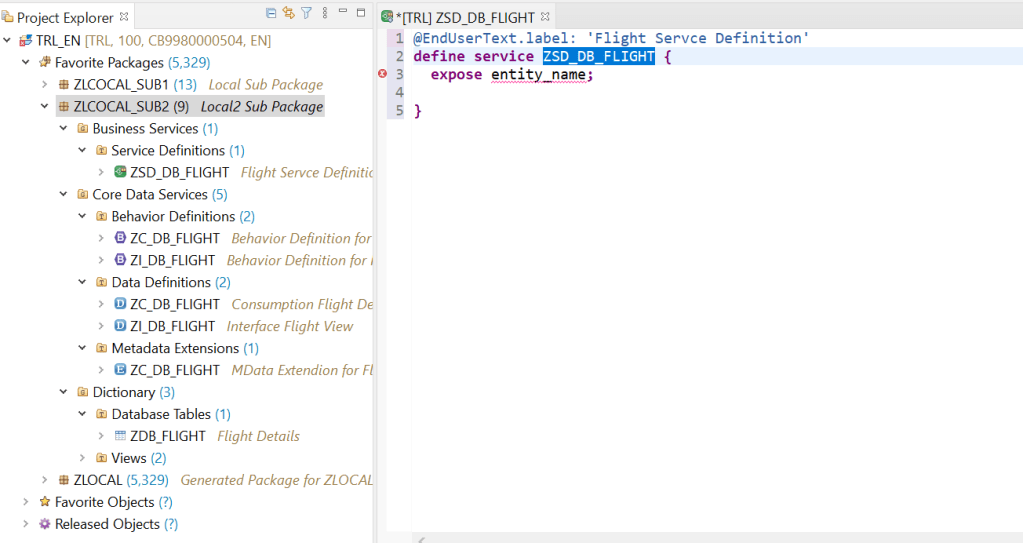Select ZLOCAL Generated Package row
Image resolution: width=1023 pixels, height=543 pixels.
(x=222, y=480)
